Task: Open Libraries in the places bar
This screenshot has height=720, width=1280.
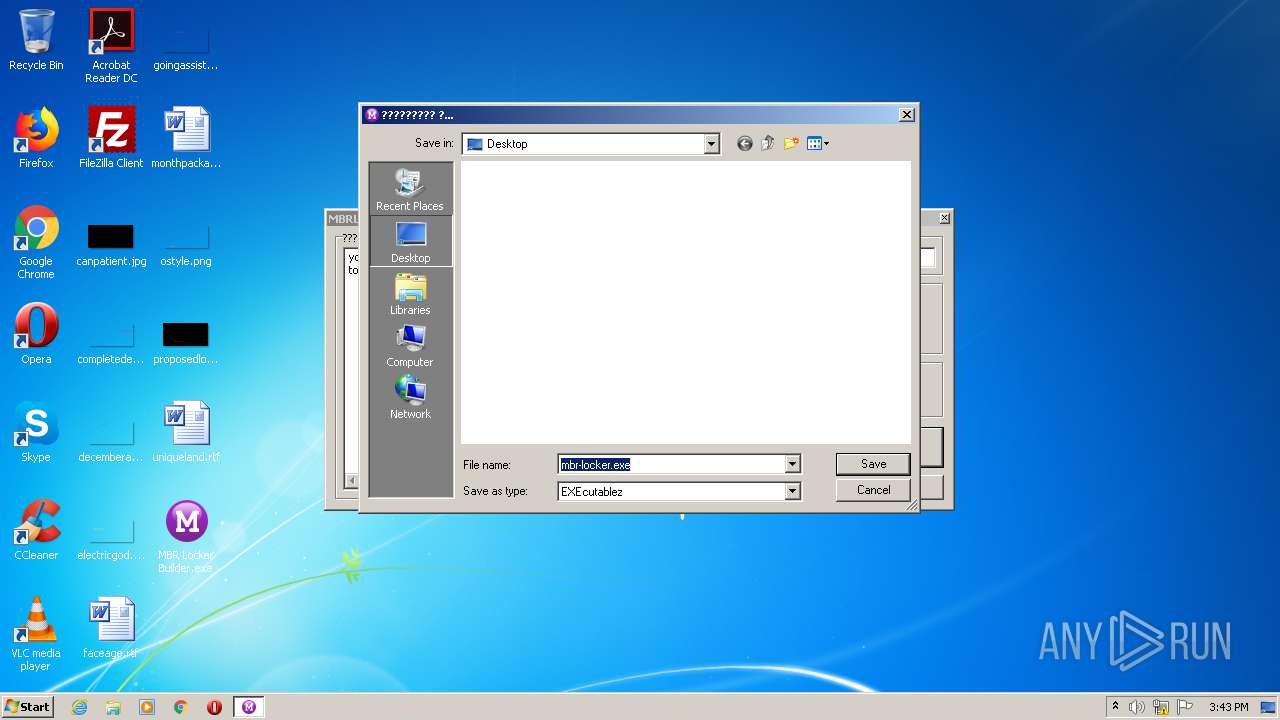Action: [x=410, y=294]
